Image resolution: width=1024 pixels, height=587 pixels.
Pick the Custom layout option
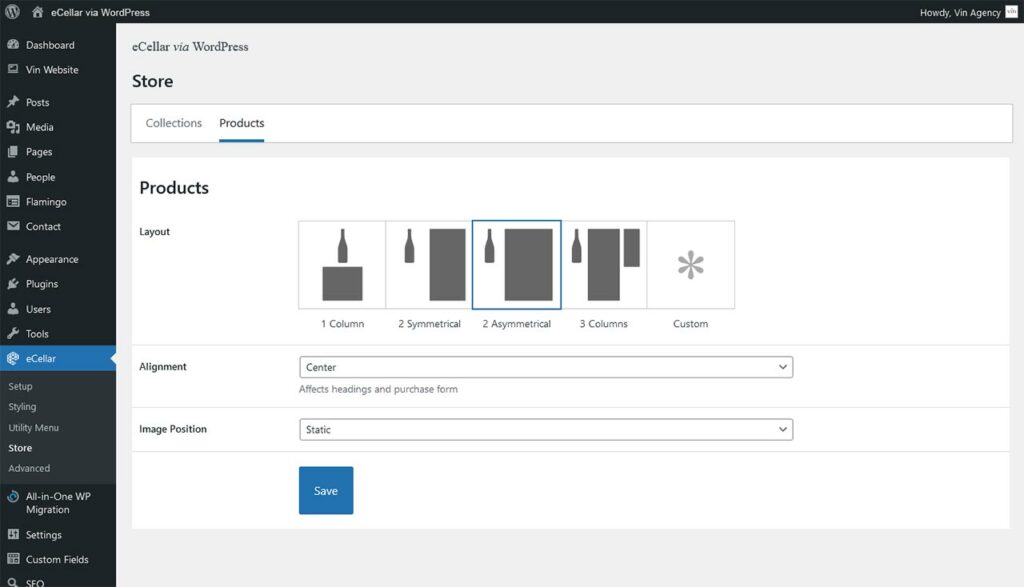pos(690,265)
